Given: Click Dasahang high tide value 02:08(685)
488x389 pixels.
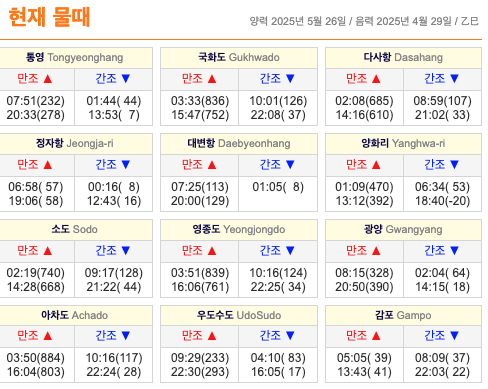Looking at the screenshot, I should [364, 101].
